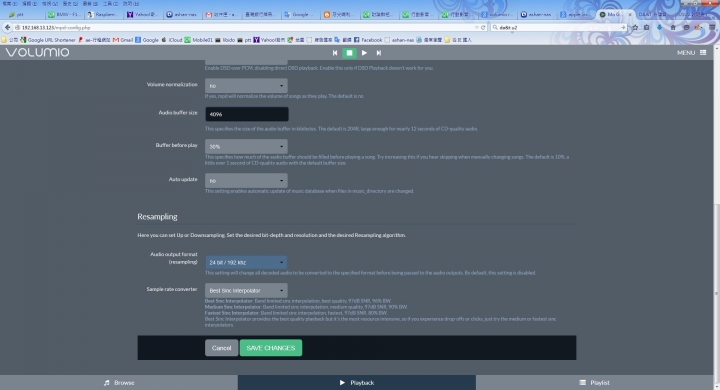
Task: Click the page reload icon
Action: tap(483, 28)
